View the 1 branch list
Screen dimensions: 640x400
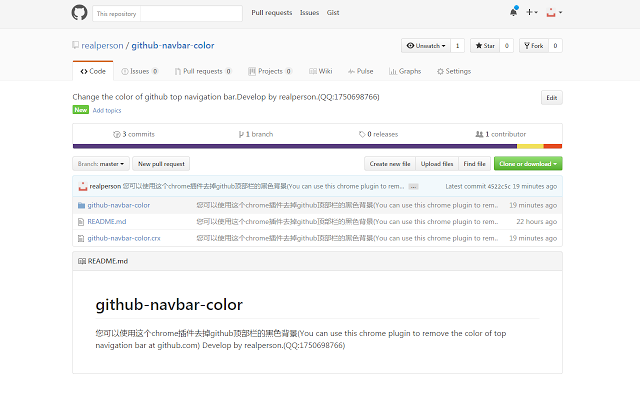256,134
